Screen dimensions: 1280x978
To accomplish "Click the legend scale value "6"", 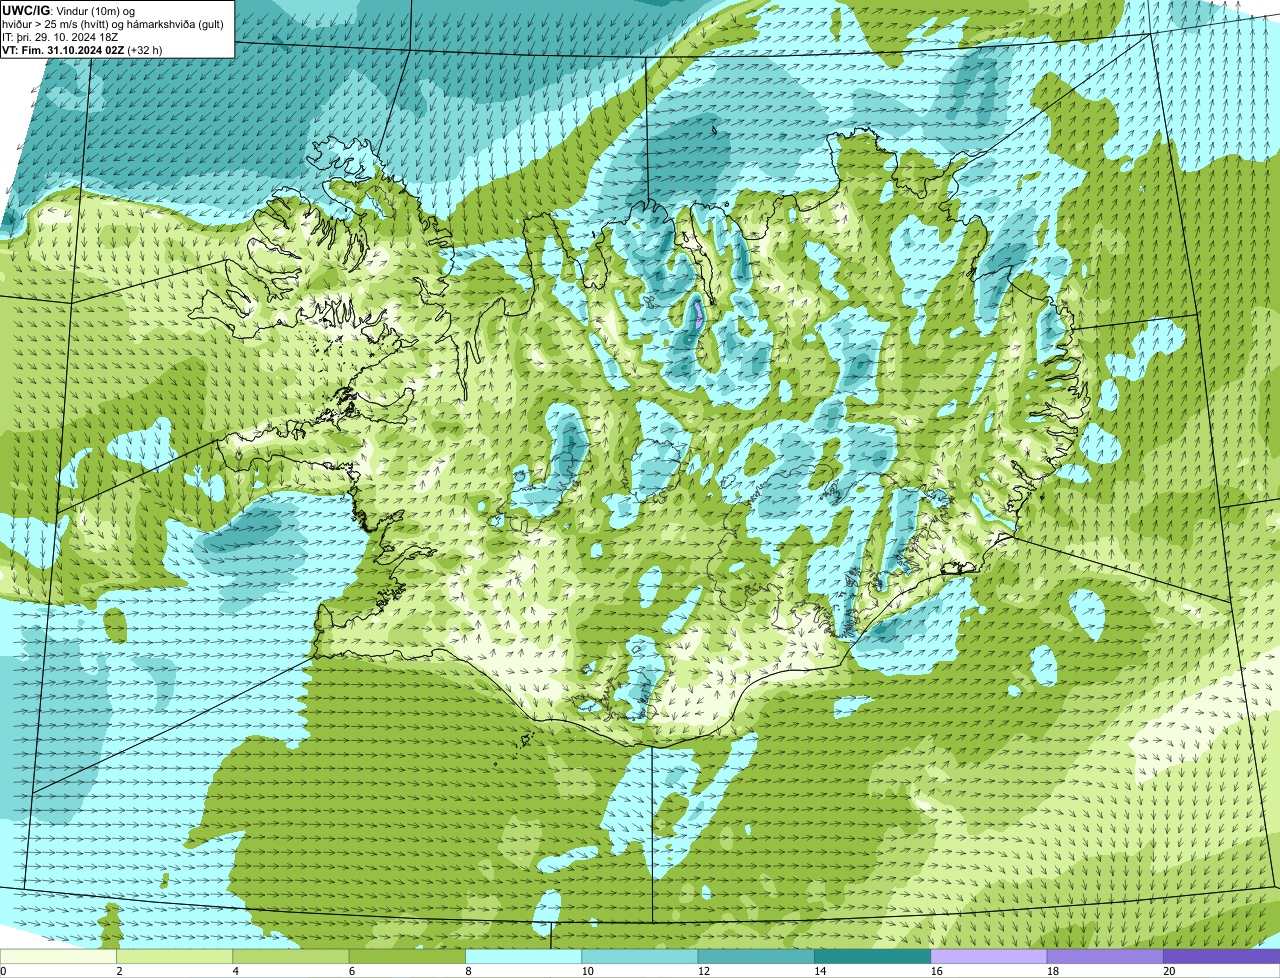I will (352, 971).
